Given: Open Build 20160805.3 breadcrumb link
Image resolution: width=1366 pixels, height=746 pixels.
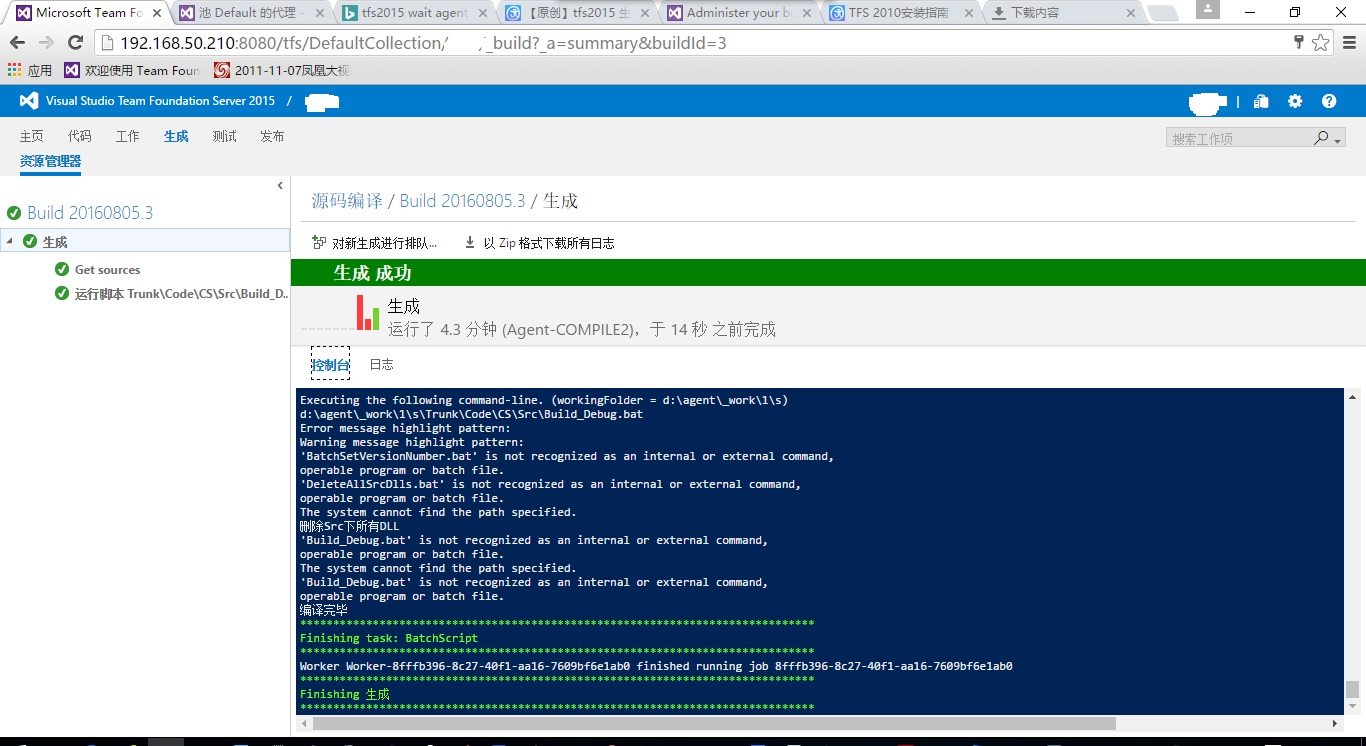Looking at the screenshot, I should (x=462, y=201).
